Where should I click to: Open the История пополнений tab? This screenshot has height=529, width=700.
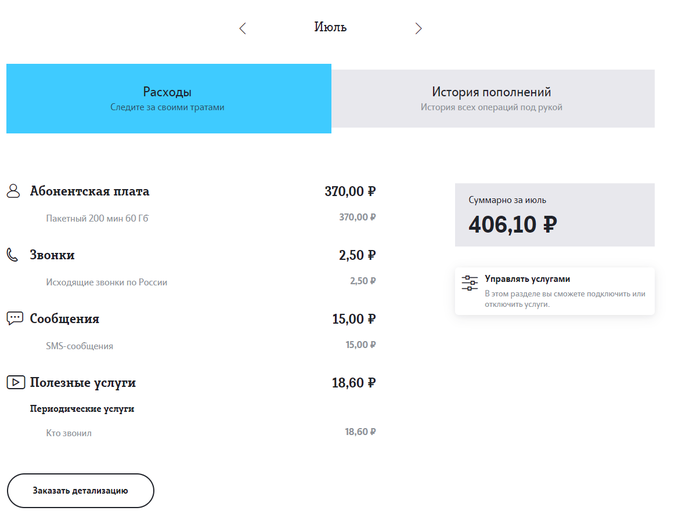point(491,98)
